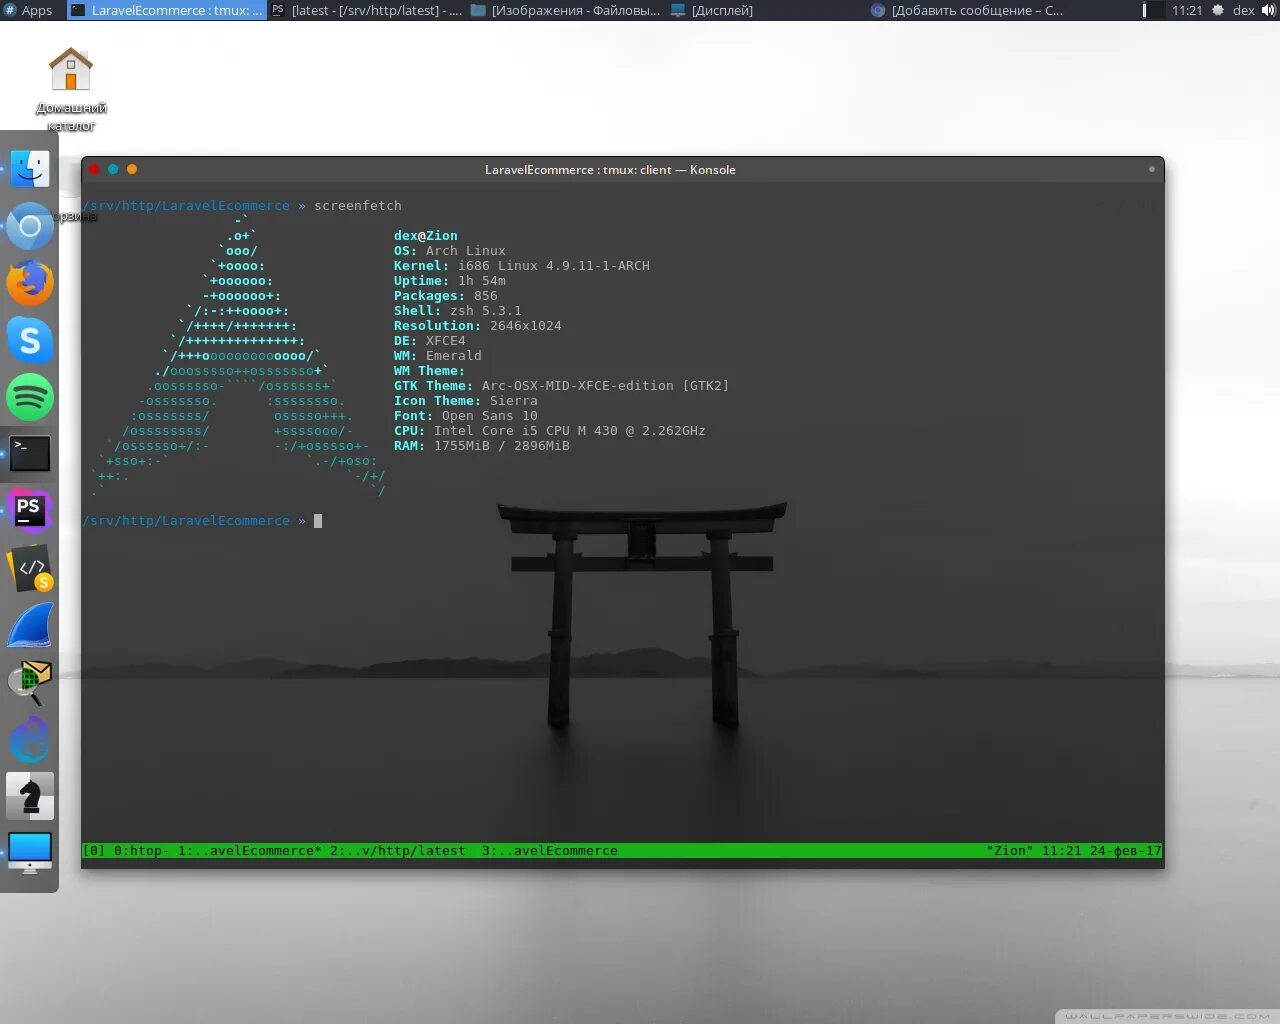Click the RAM 1755MiB / 2896MiB line

click(482, 446)
